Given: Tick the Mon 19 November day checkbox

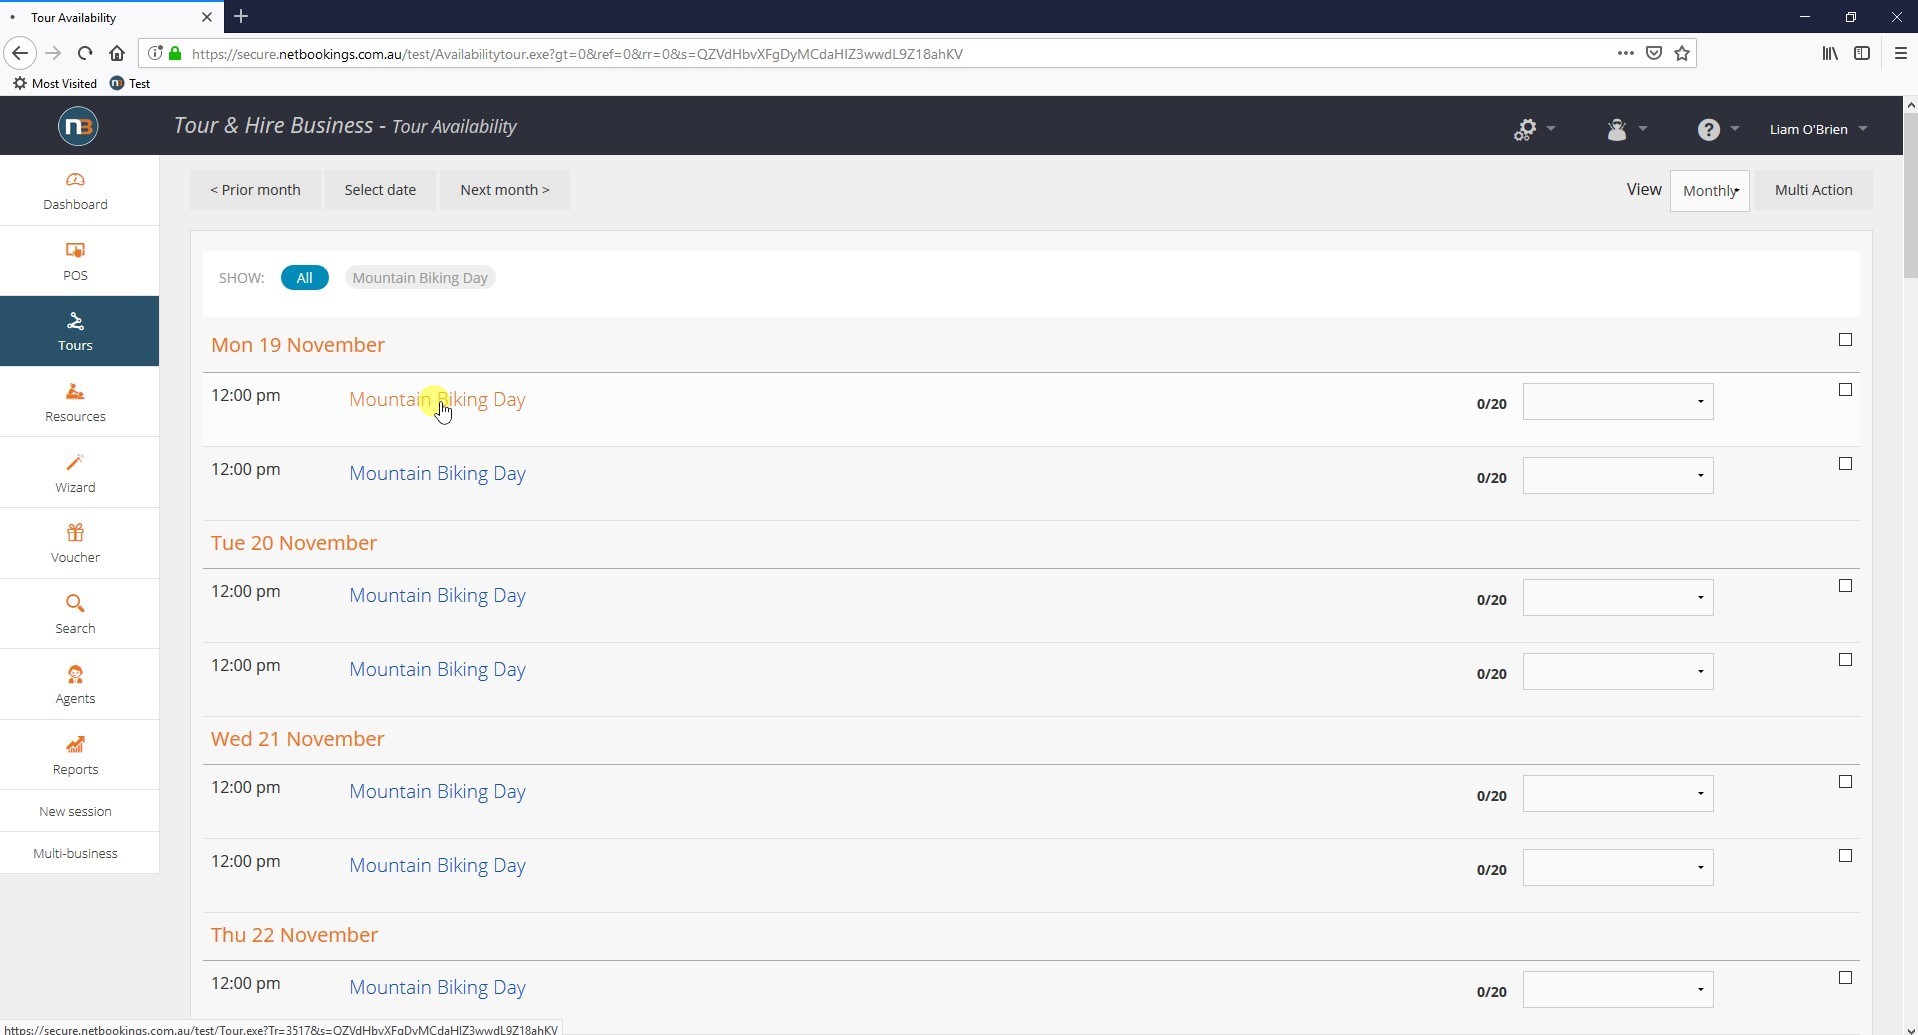Looking at the screenshot, I should coord(1845,340).
